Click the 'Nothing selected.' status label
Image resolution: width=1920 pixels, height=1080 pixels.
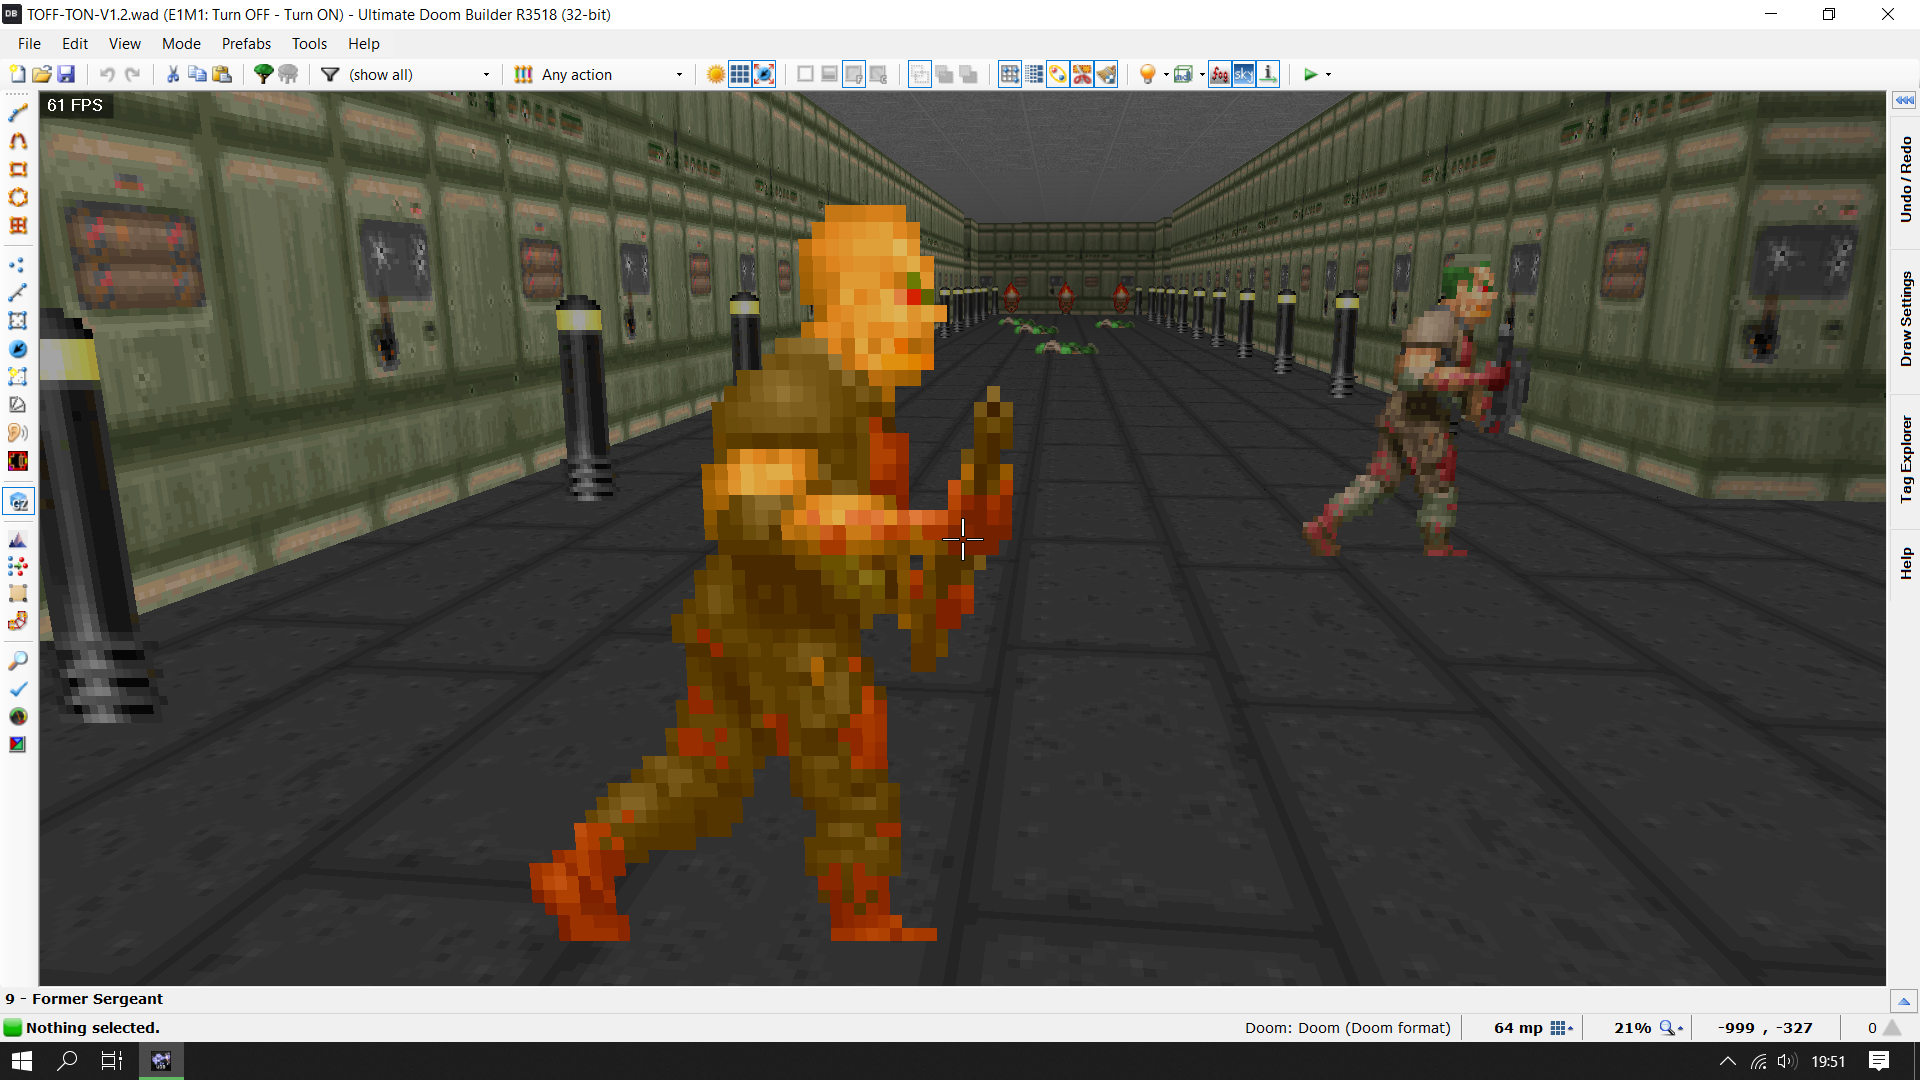(x=93, y=1028)
